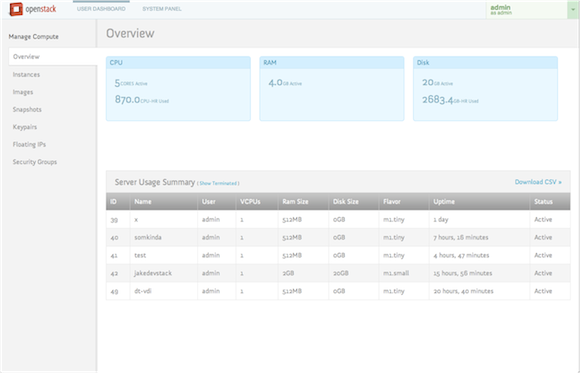The height and width of the screenshot is (373, 580).
Task: Click uptime '4 hours, 47 minutes'
Action: click(461, 255)
